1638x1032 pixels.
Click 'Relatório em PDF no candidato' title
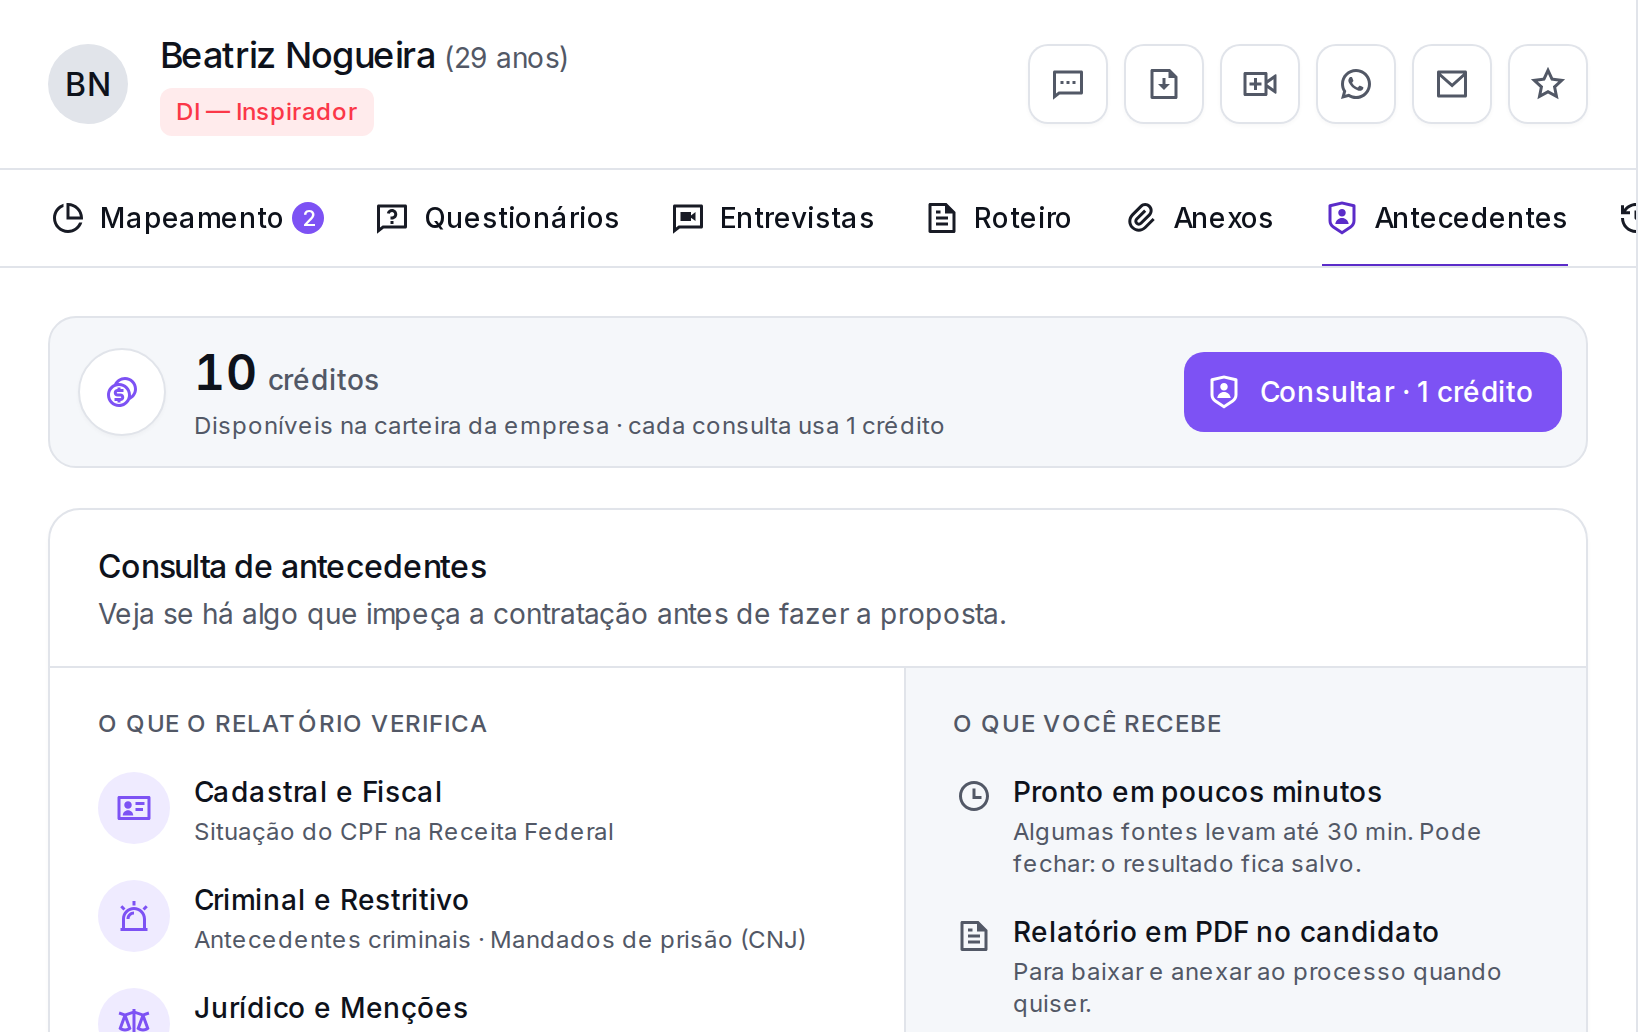click(1226, 932)
